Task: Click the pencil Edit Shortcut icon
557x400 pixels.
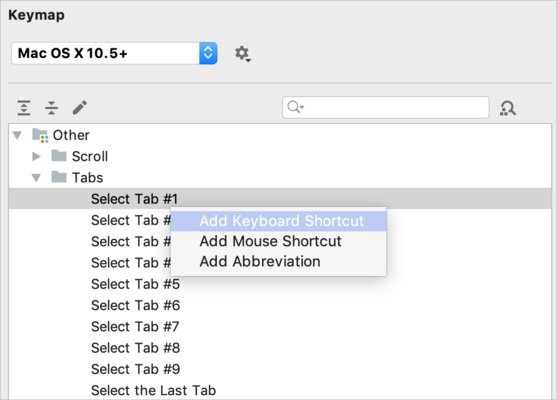Action: coord(80,108)
